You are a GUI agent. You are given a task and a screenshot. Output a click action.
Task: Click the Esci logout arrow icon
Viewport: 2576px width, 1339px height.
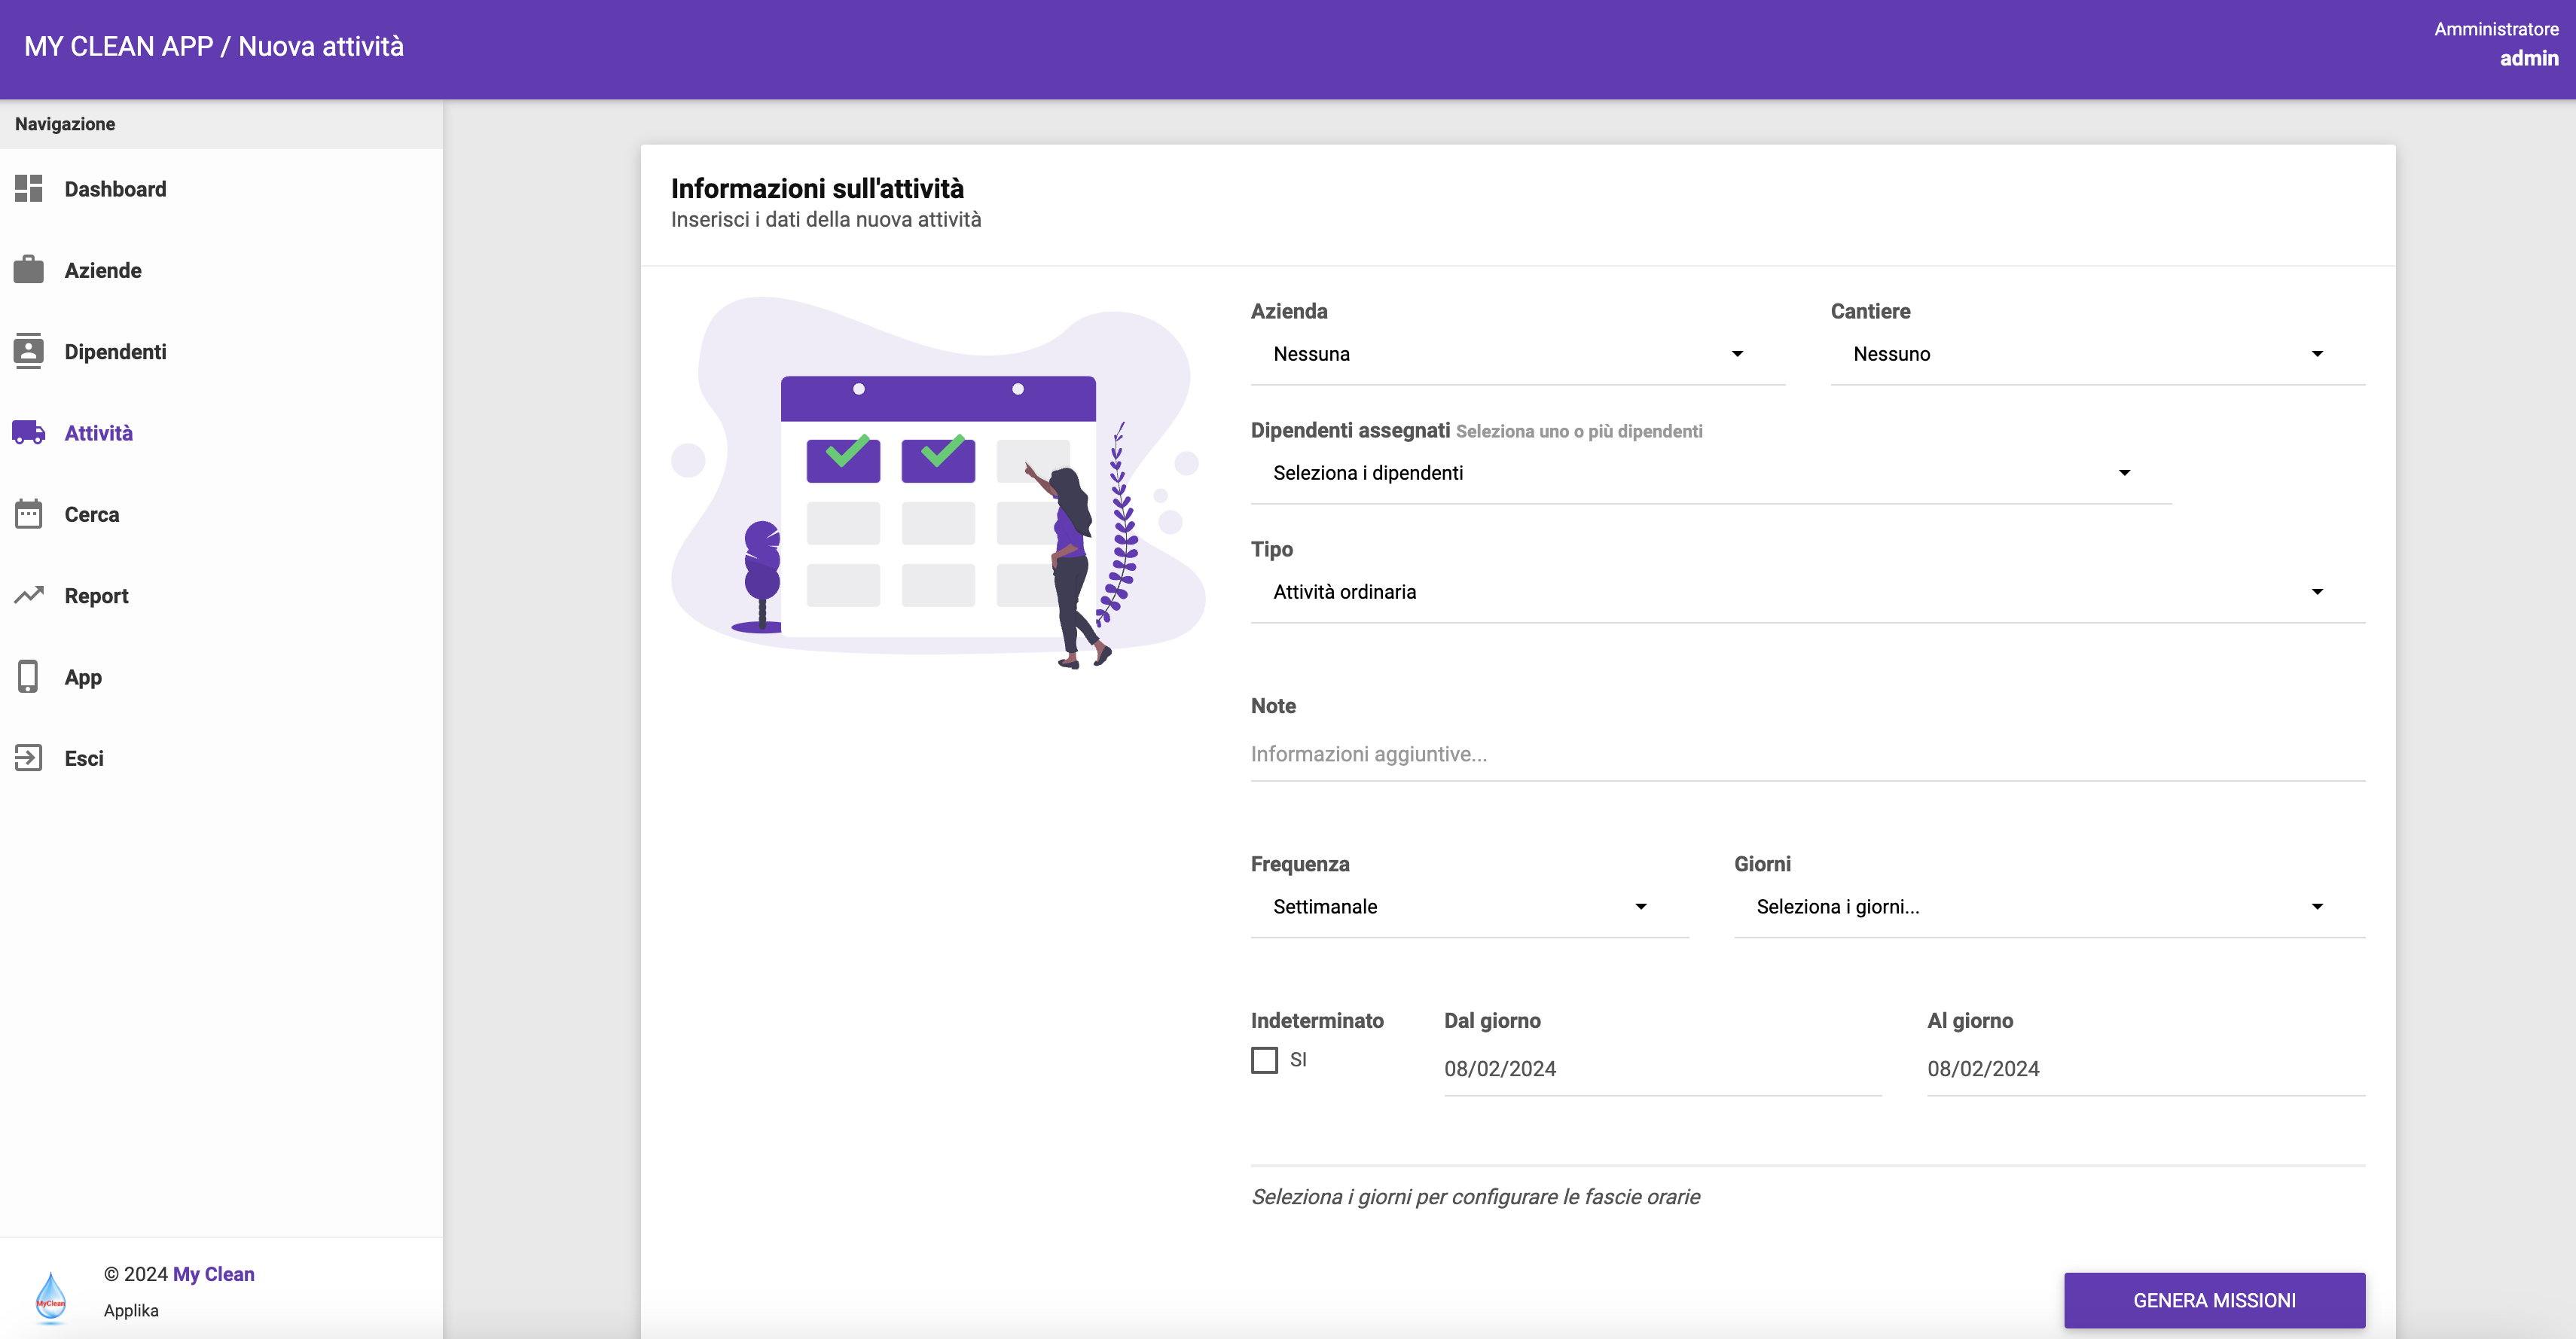29,758
